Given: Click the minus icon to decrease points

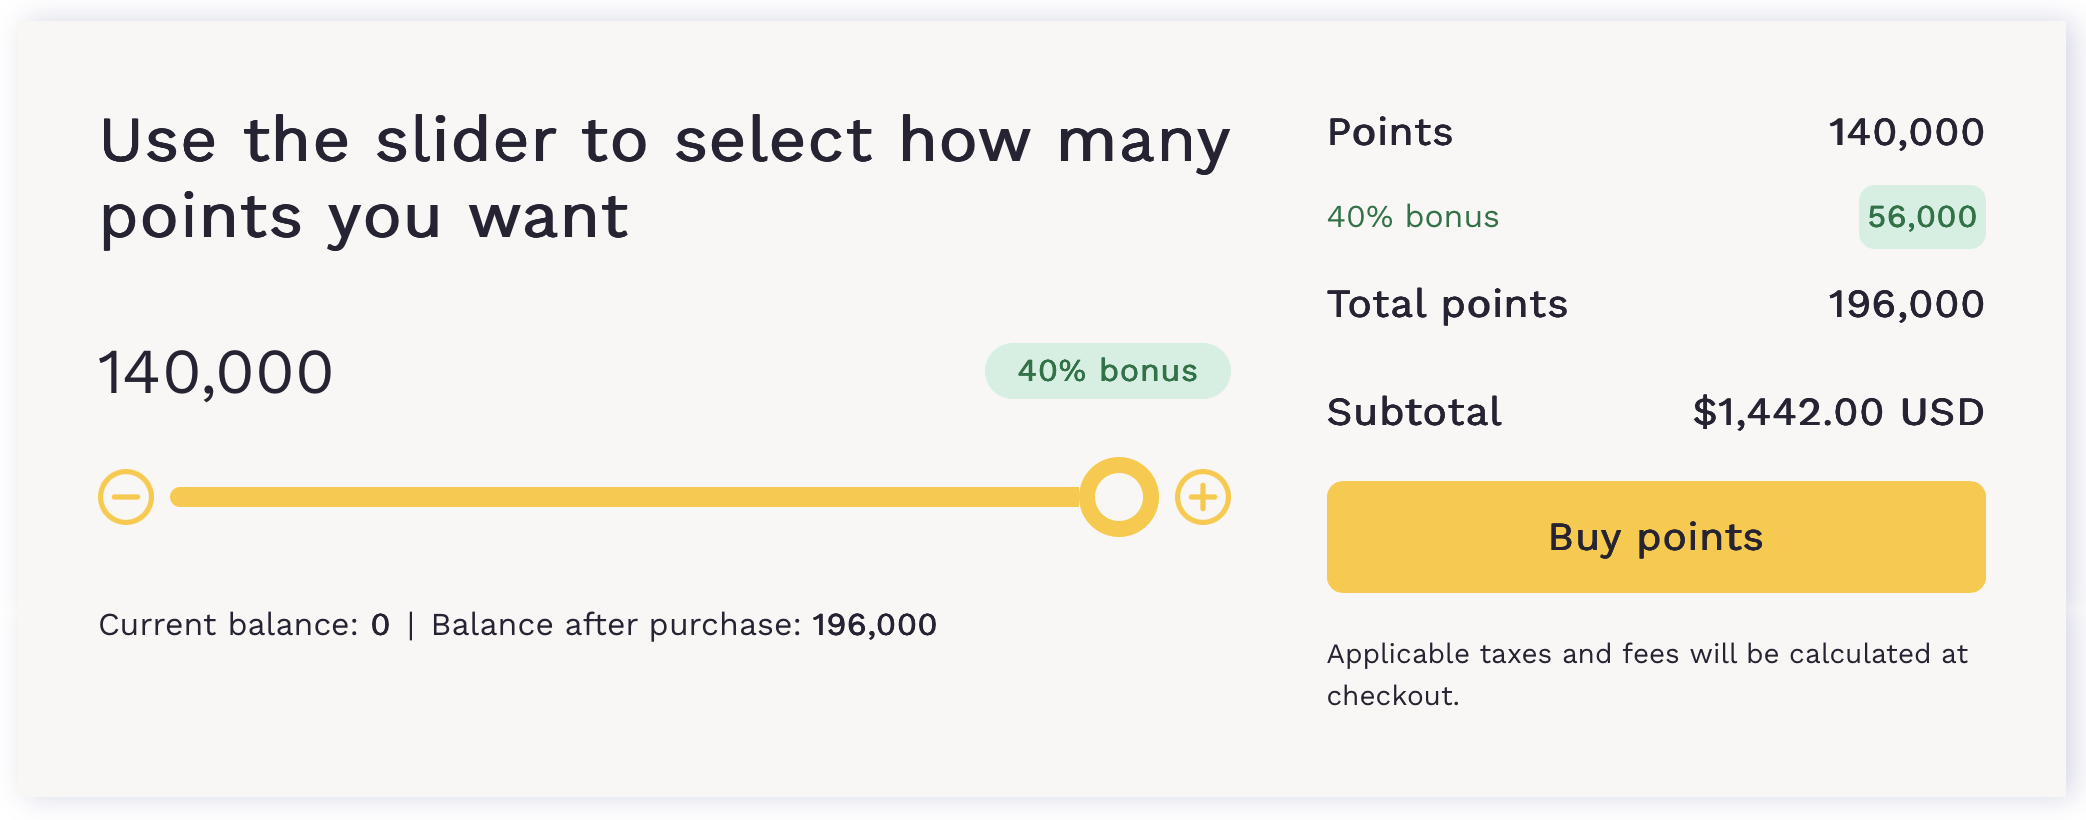Looking at the screenshot, I should pos(126,497).
